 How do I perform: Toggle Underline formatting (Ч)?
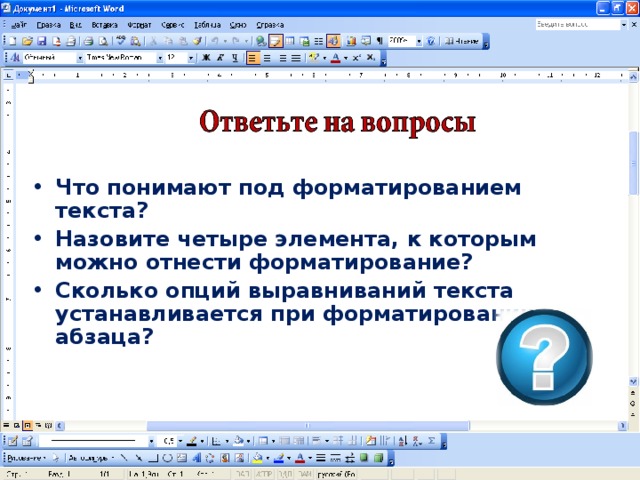tap(235, 58)
